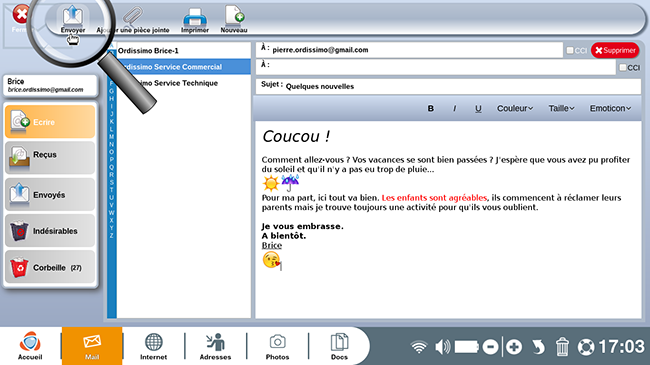650x365 pixels.
Task: Click the kissing face emoticon
Action: pos(271,260)
